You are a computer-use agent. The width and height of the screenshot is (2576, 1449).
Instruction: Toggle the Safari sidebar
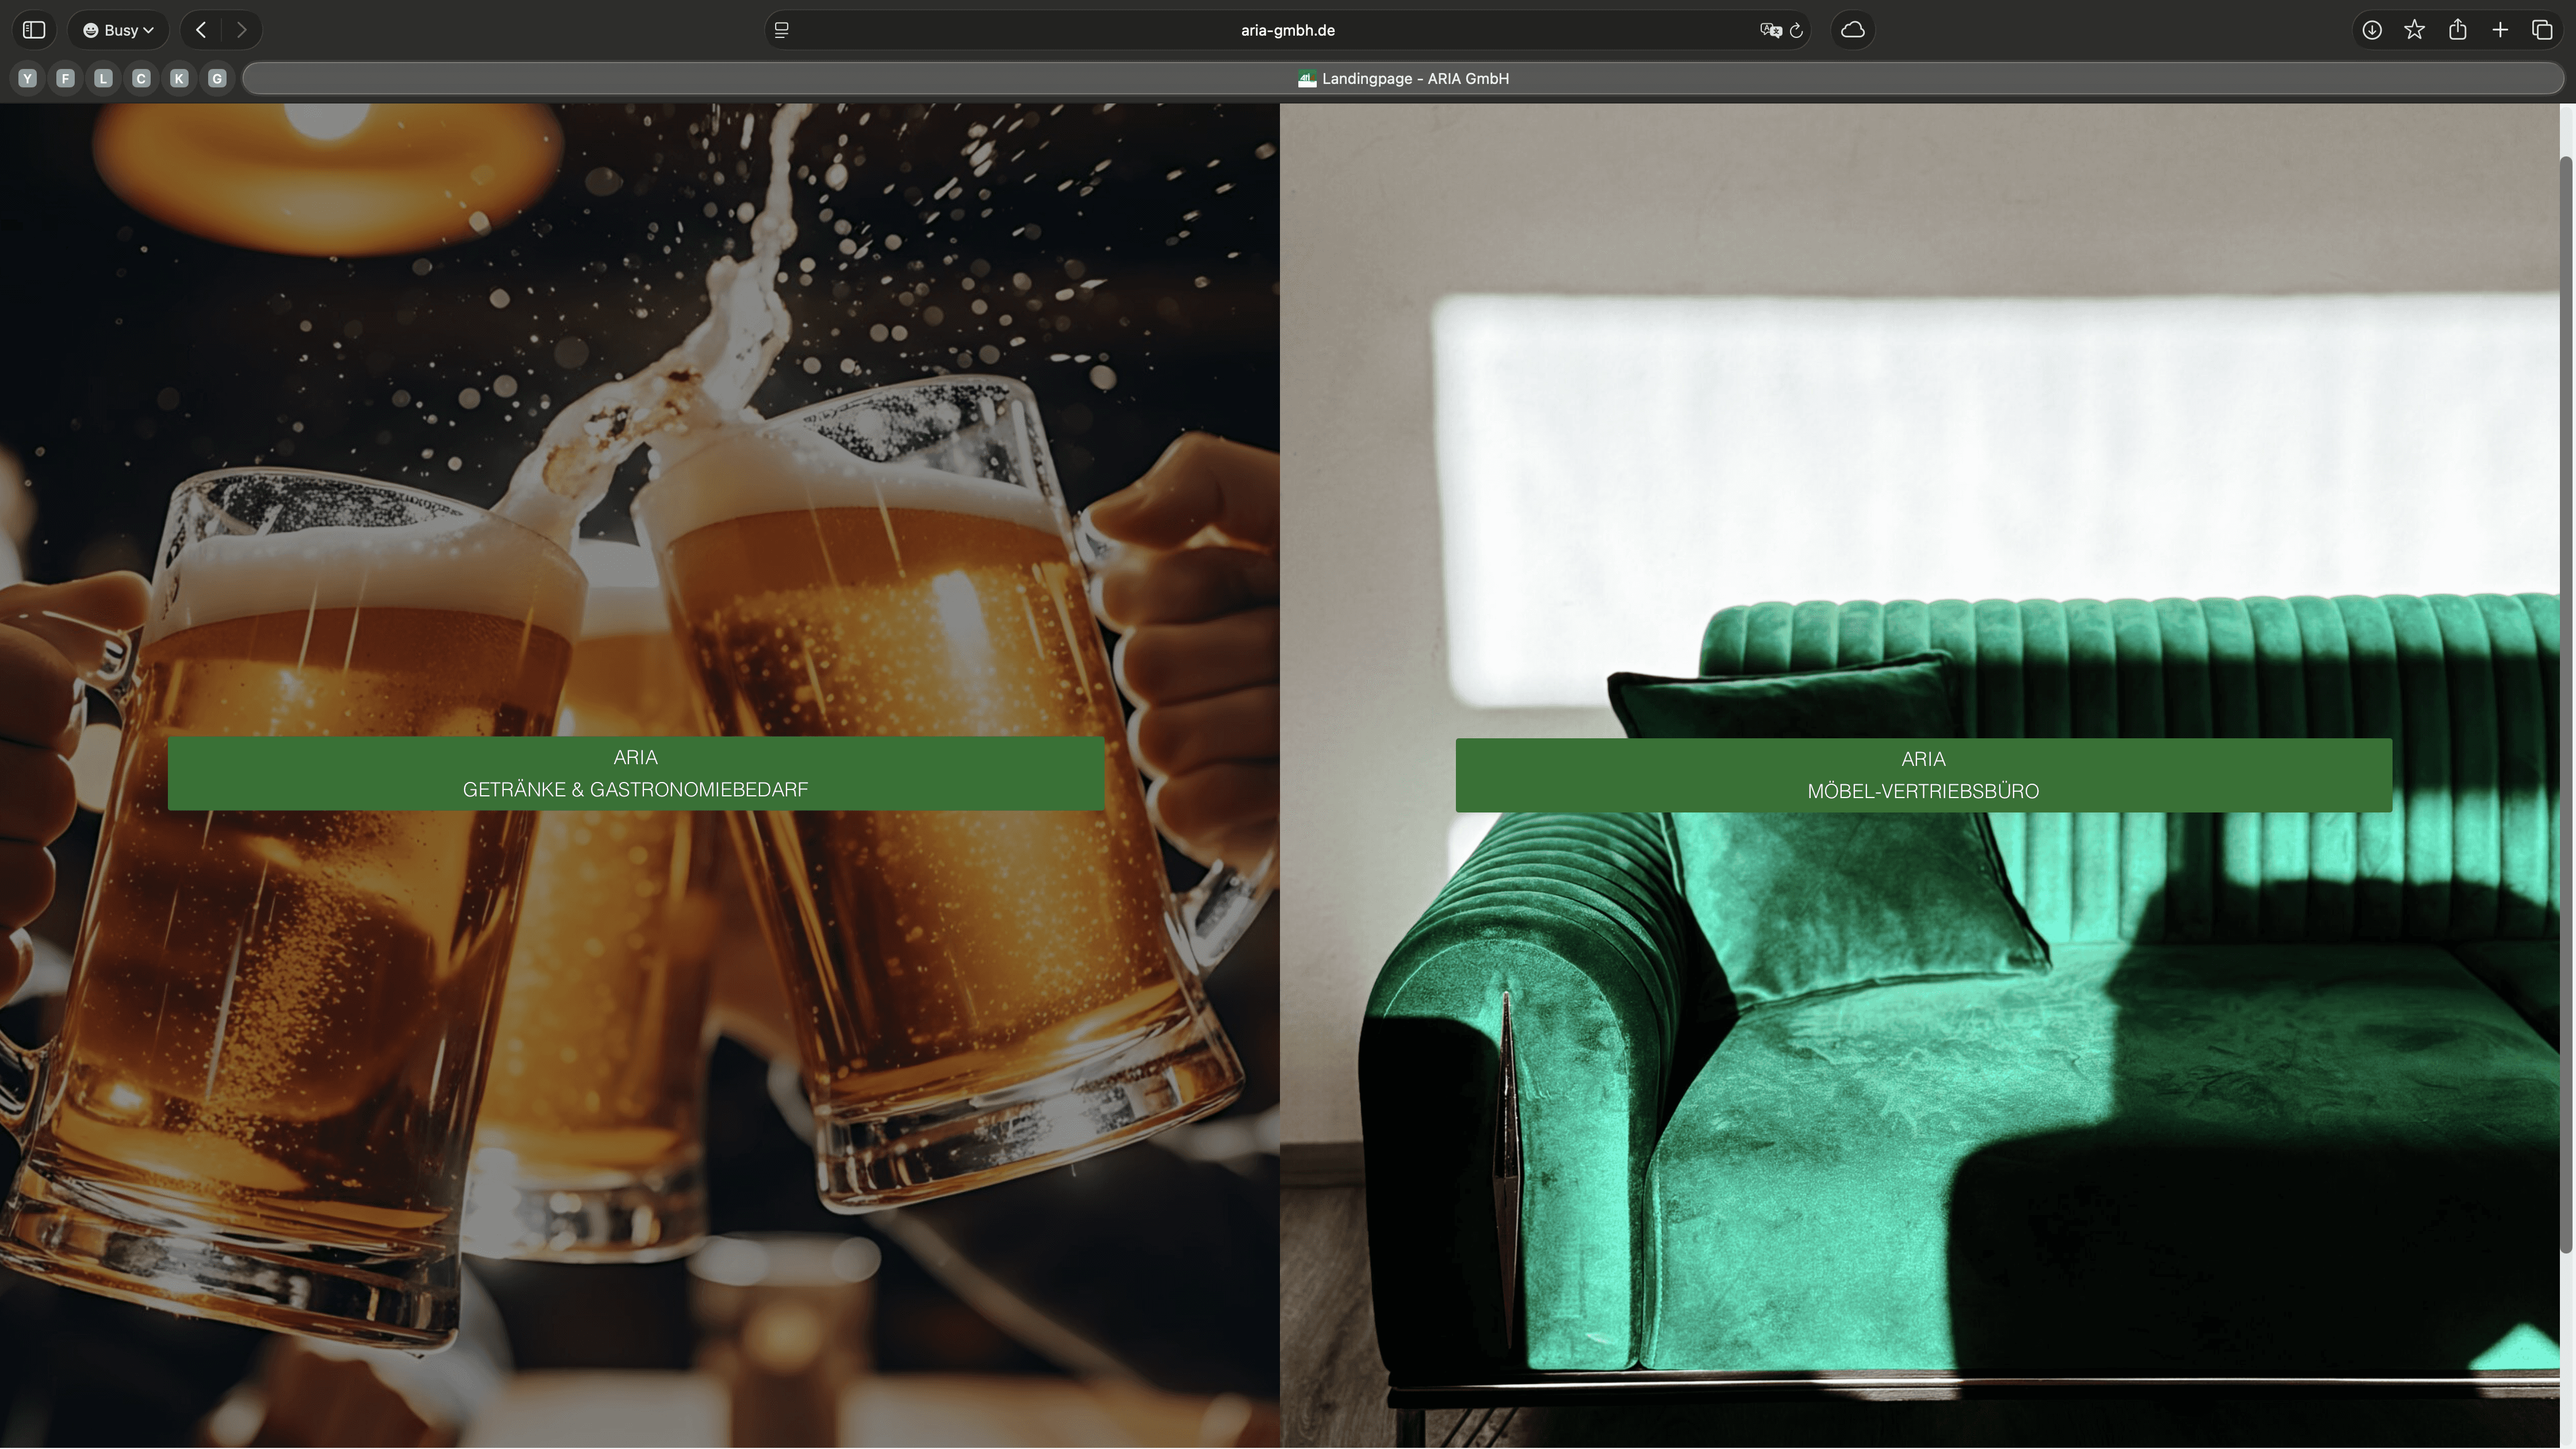coord(34,30)
